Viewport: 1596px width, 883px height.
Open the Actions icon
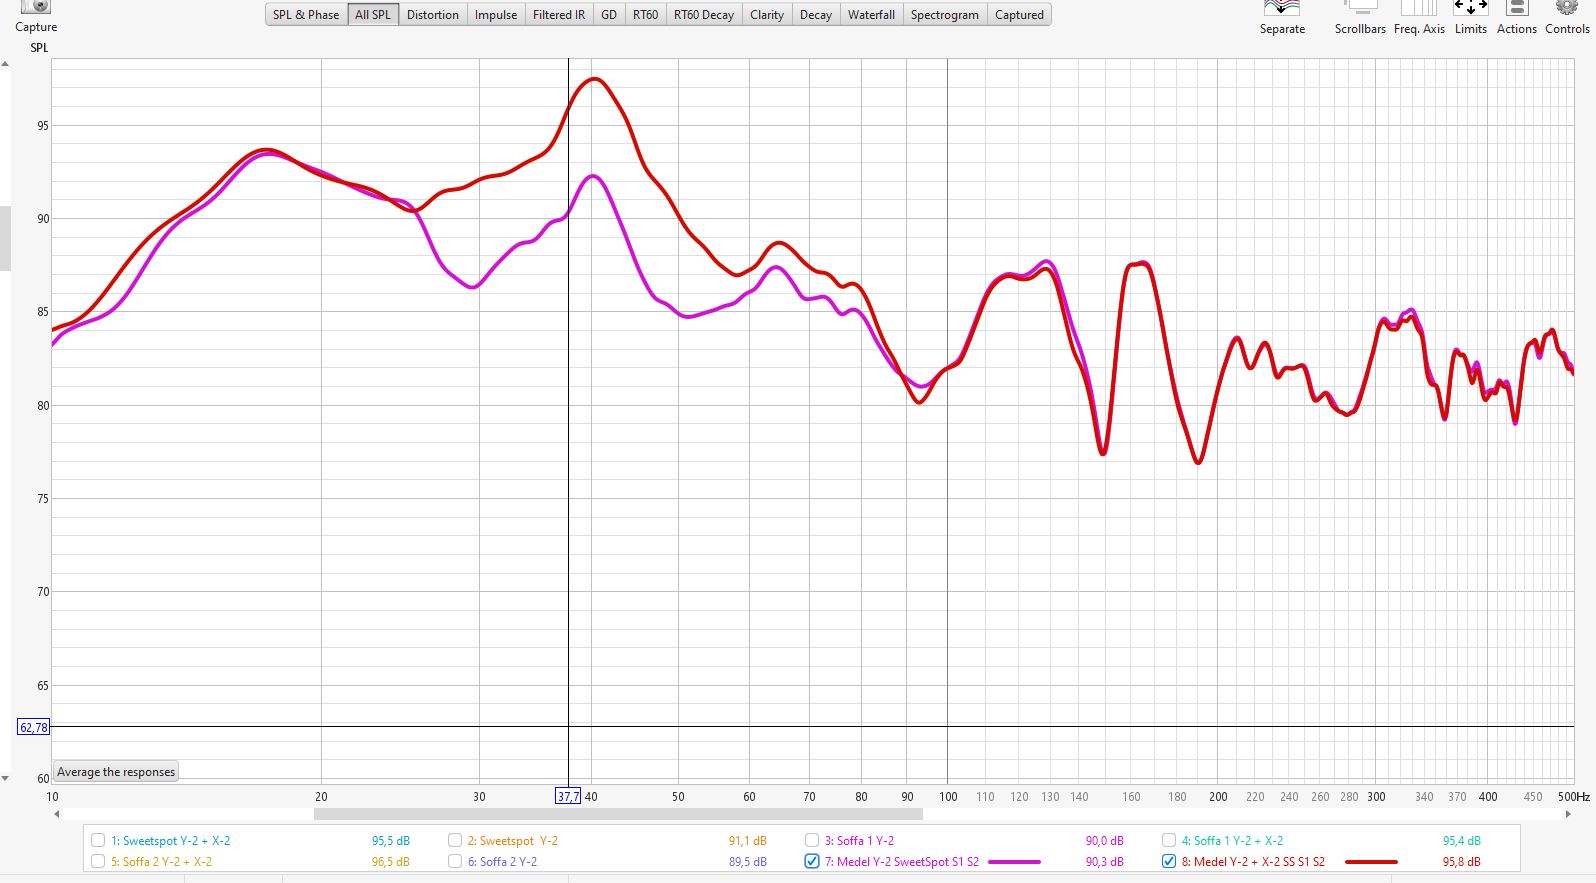[1516, 8]
